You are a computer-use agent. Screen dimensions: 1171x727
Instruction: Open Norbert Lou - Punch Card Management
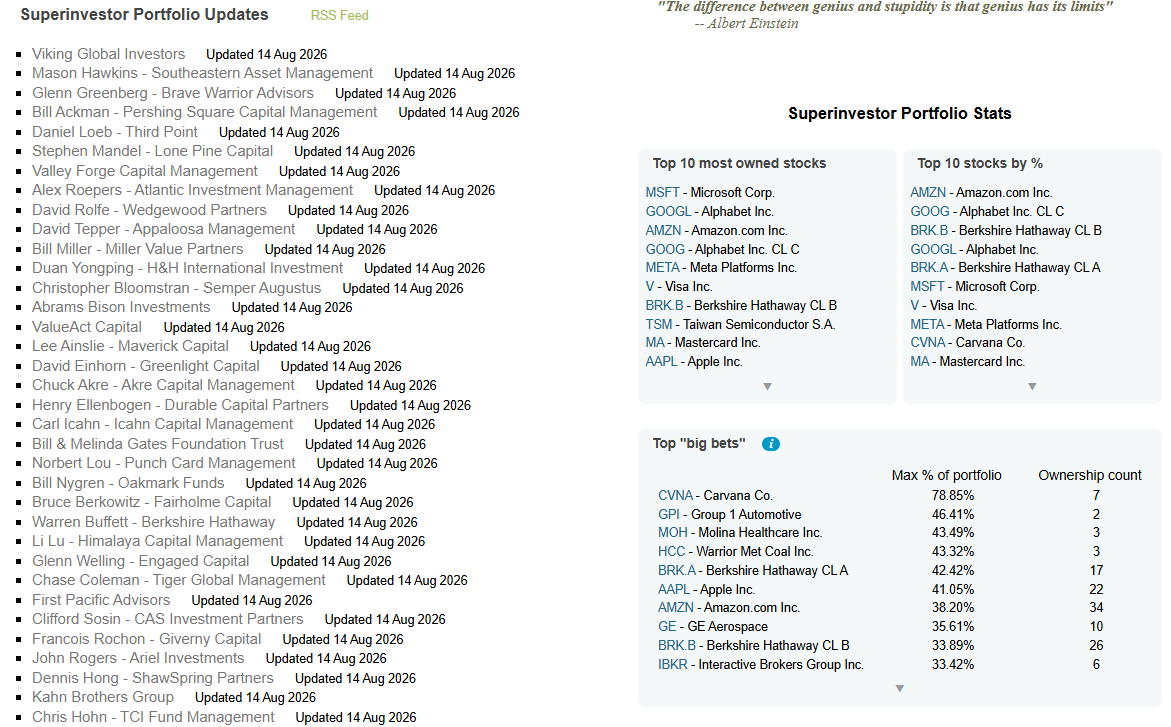[164, 463]
